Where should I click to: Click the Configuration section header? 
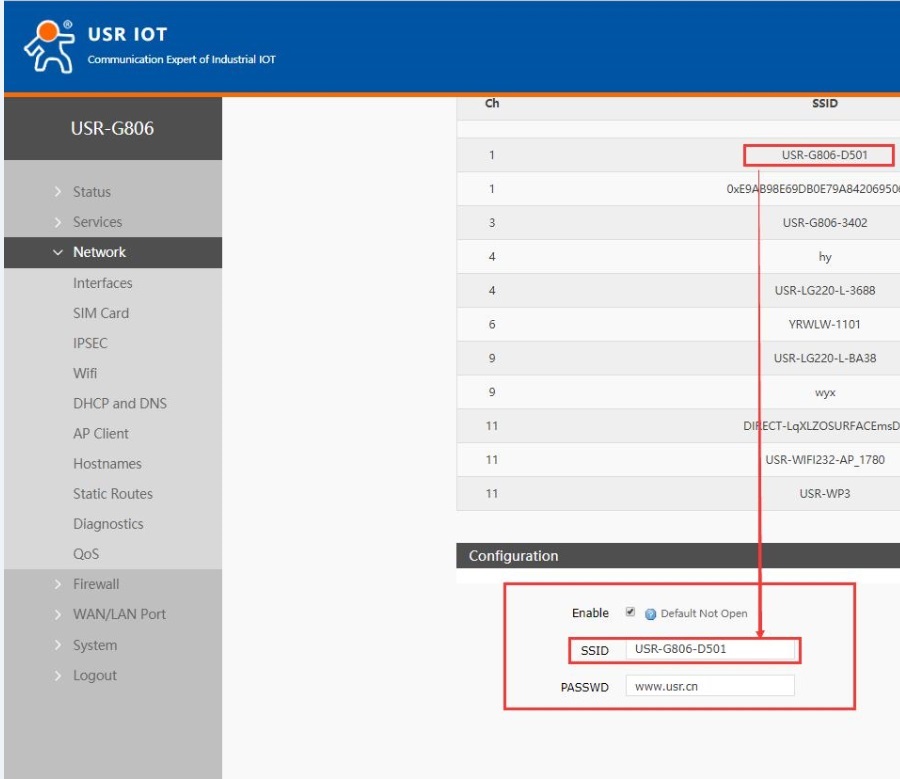tap(678, 556)
